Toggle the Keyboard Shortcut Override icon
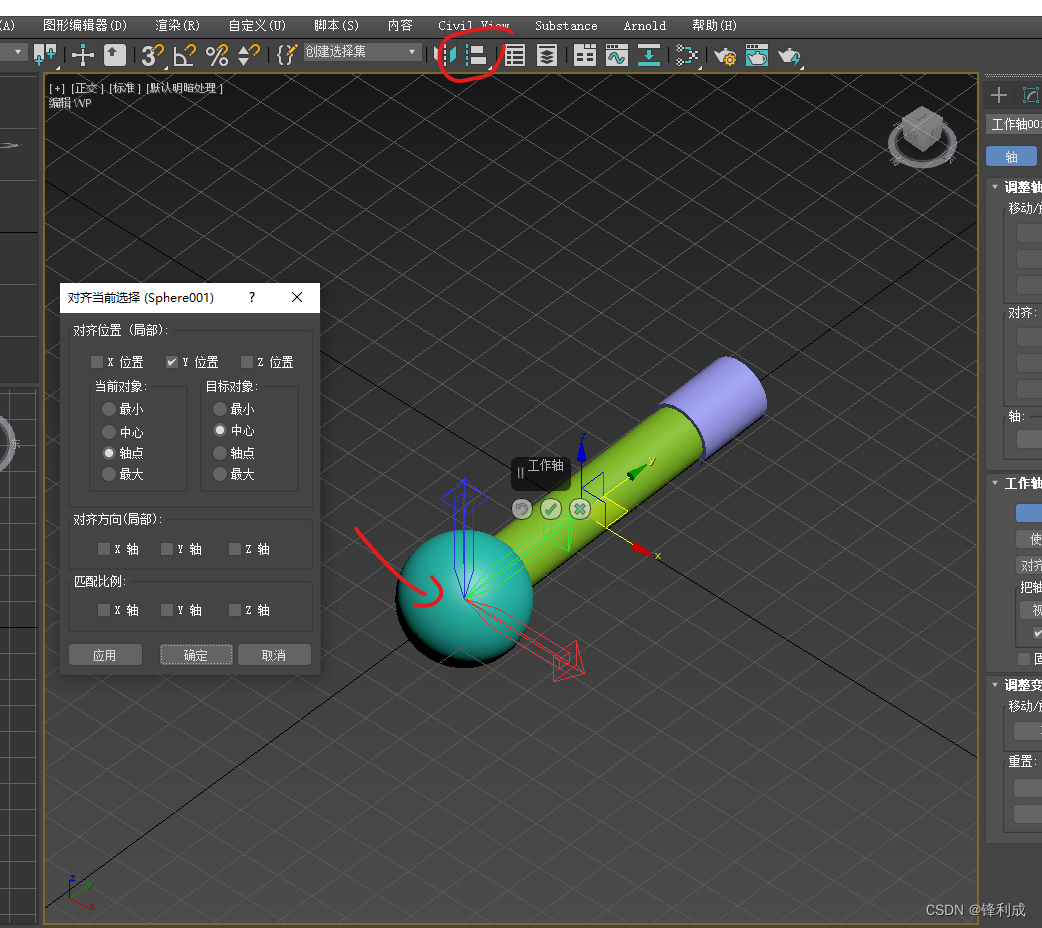Viewport: 1042px width, 928px height. click(114, 55)
